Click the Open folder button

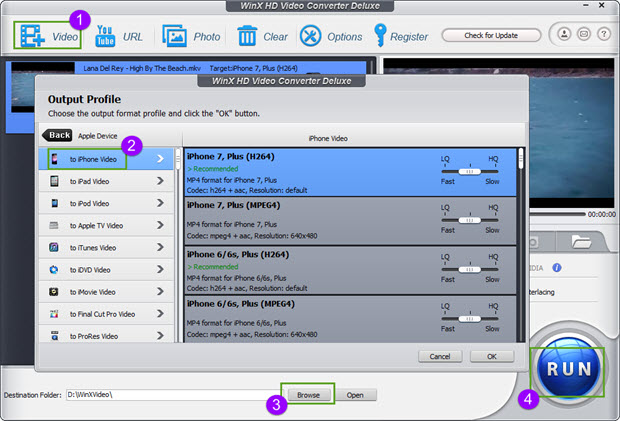[355, 395]
